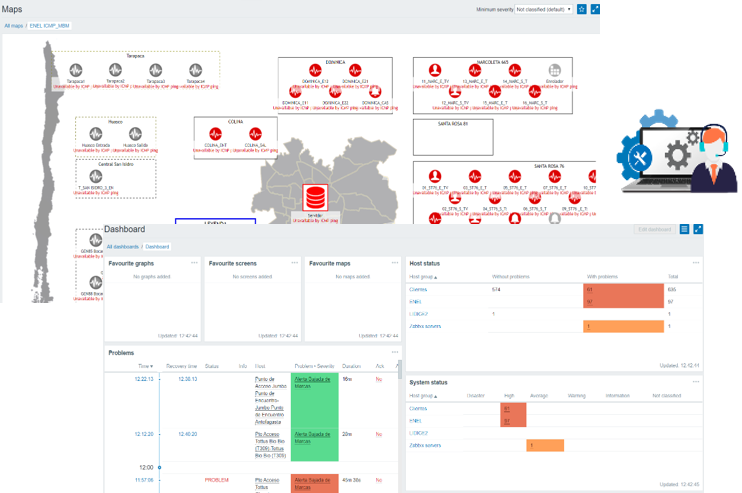Click the 13_MARC_E_T host icon
Viewport: 742px width, 493px height.
click(475, 70)
